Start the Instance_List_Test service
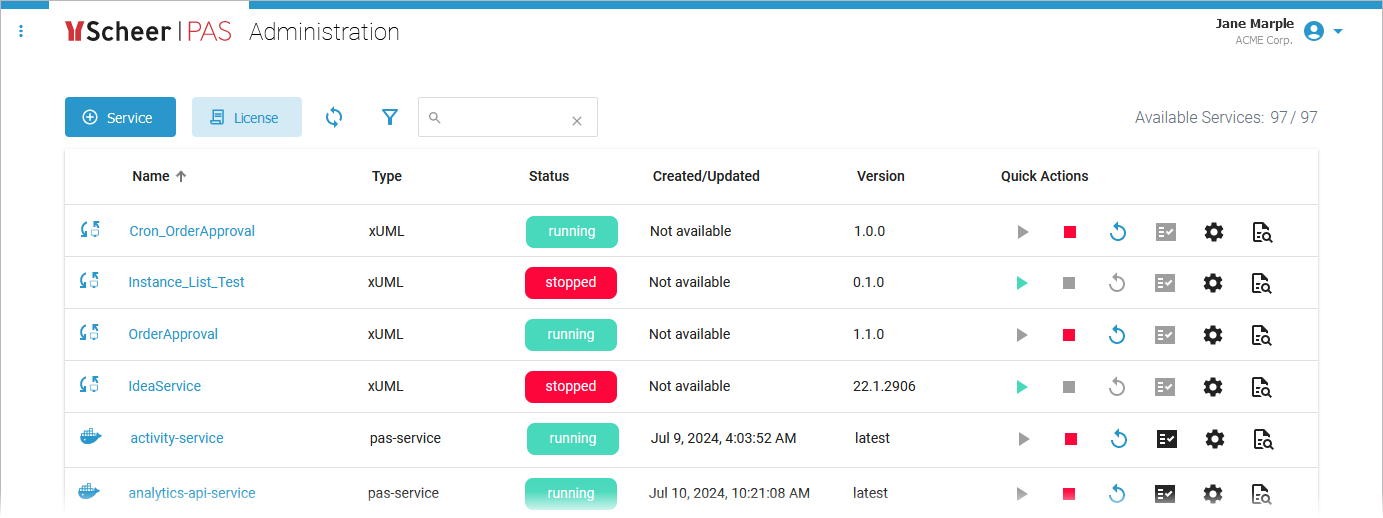1383x518 pixels. point(1021,283)
